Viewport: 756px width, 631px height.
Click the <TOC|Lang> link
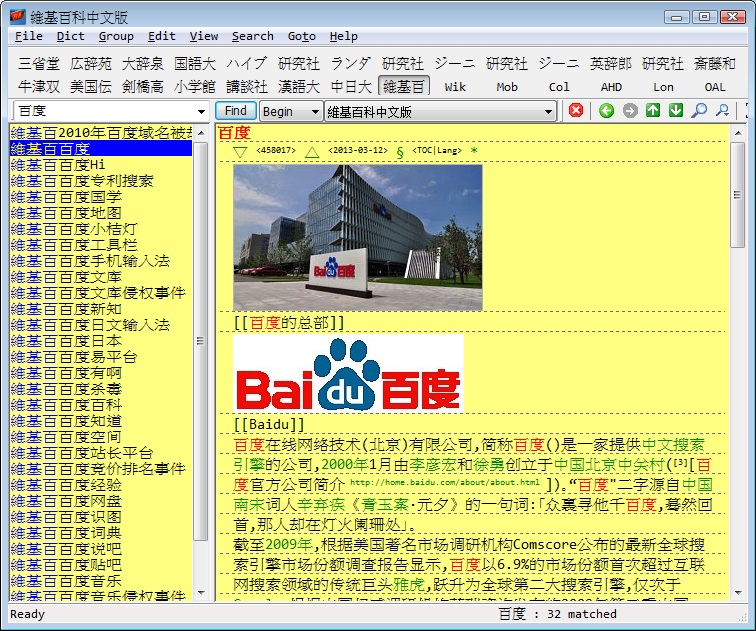437,150
